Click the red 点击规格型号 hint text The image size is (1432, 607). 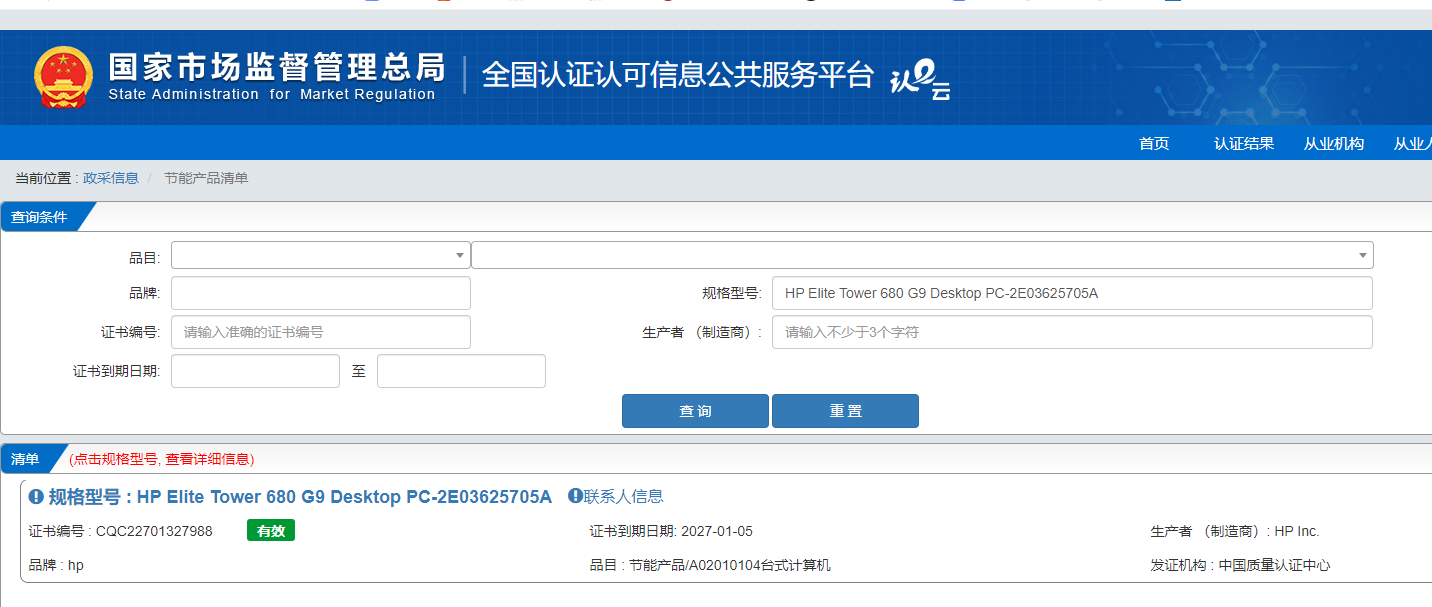(x=162, y=459)
